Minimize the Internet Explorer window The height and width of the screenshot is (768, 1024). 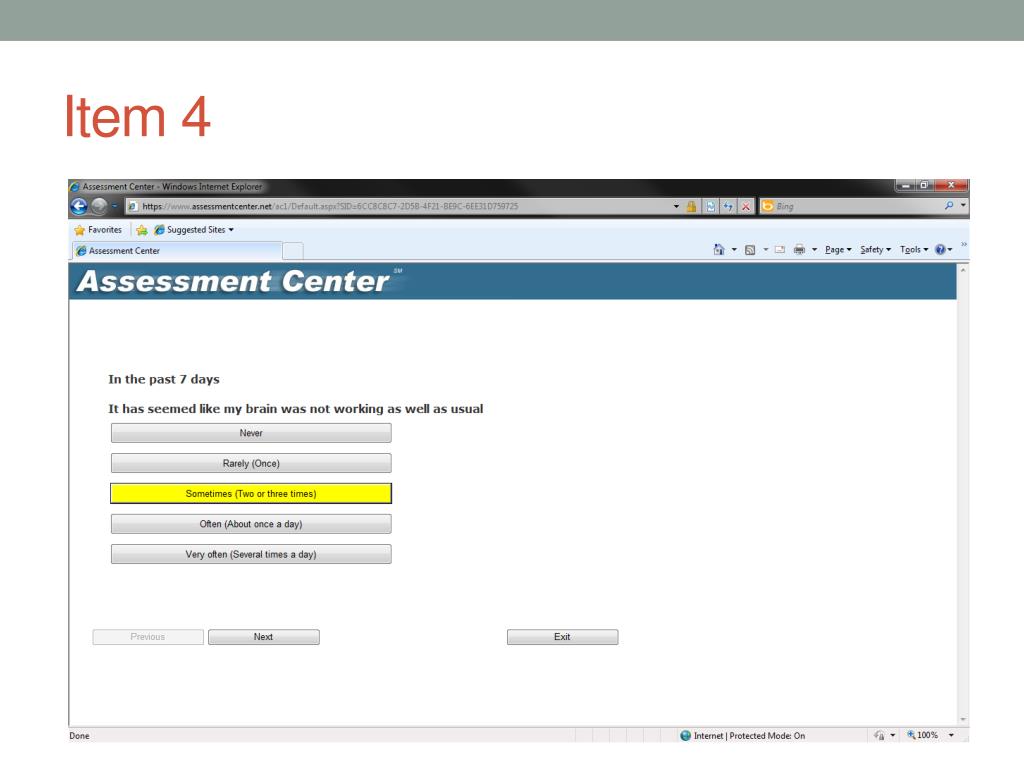point(905,185)
